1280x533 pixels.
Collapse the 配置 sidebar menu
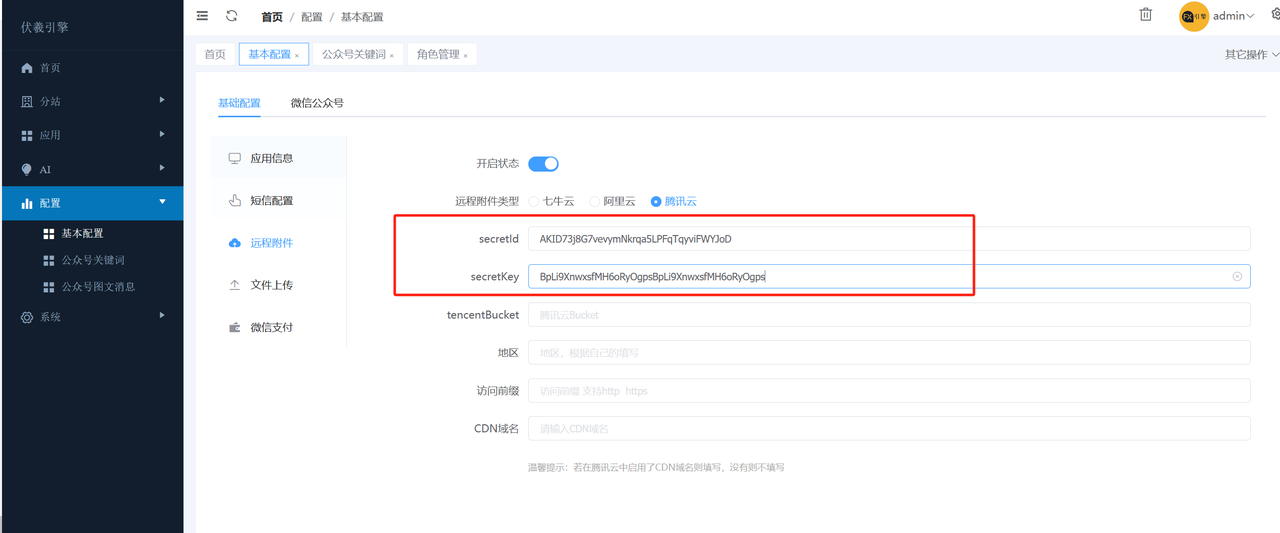pos(162,202)
